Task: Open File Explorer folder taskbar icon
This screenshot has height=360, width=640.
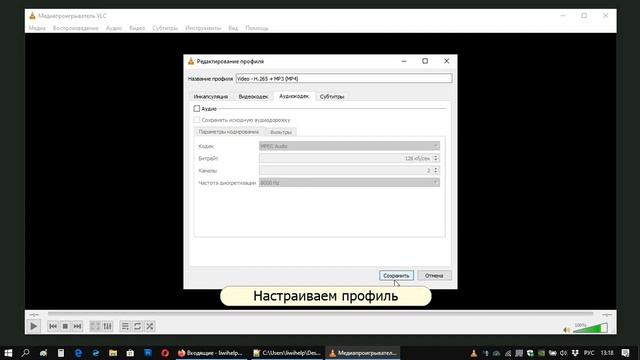Action: point(113,353)
